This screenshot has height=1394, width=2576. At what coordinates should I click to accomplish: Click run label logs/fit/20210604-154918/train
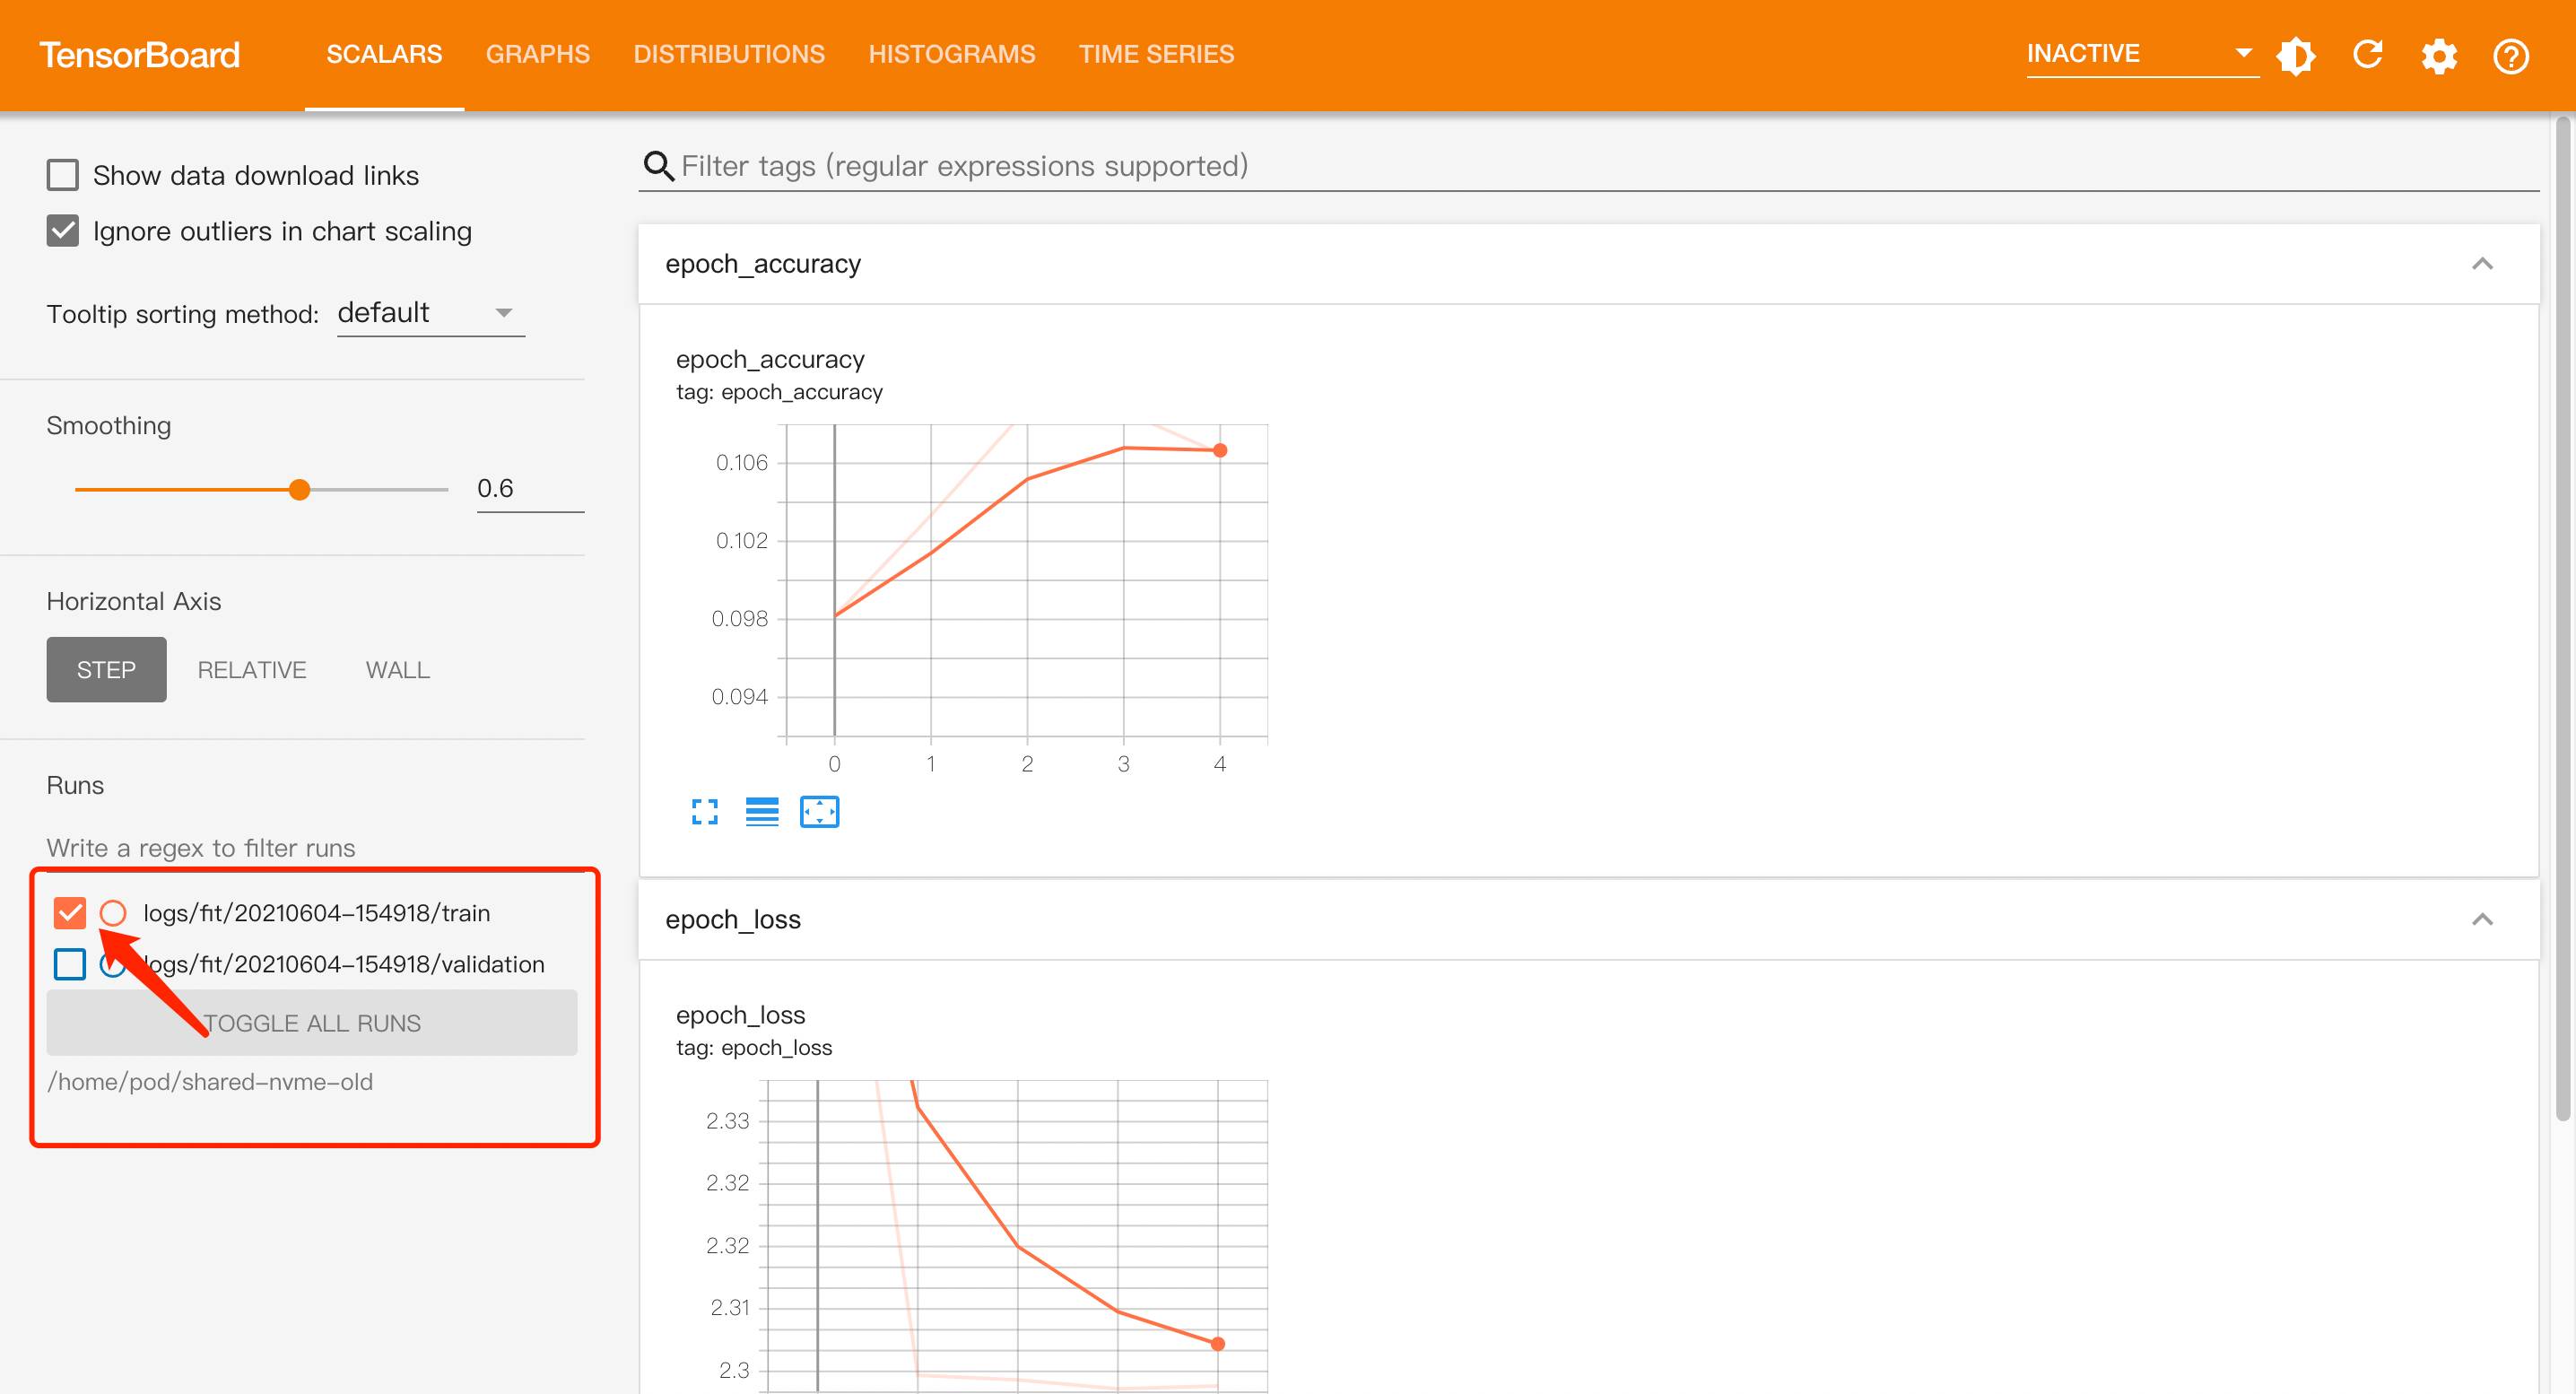[x=317, y=912]
